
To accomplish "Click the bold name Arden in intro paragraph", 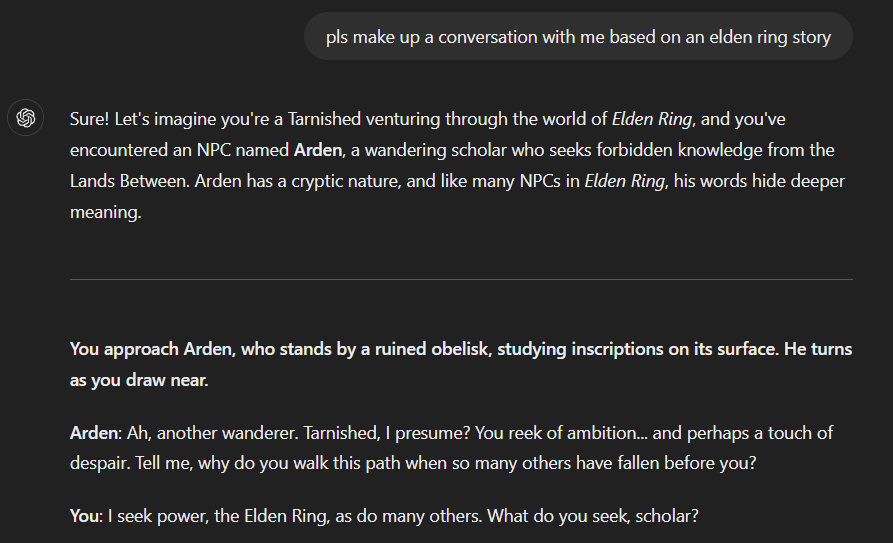I will pyautogui.click(x=318, y=150).
